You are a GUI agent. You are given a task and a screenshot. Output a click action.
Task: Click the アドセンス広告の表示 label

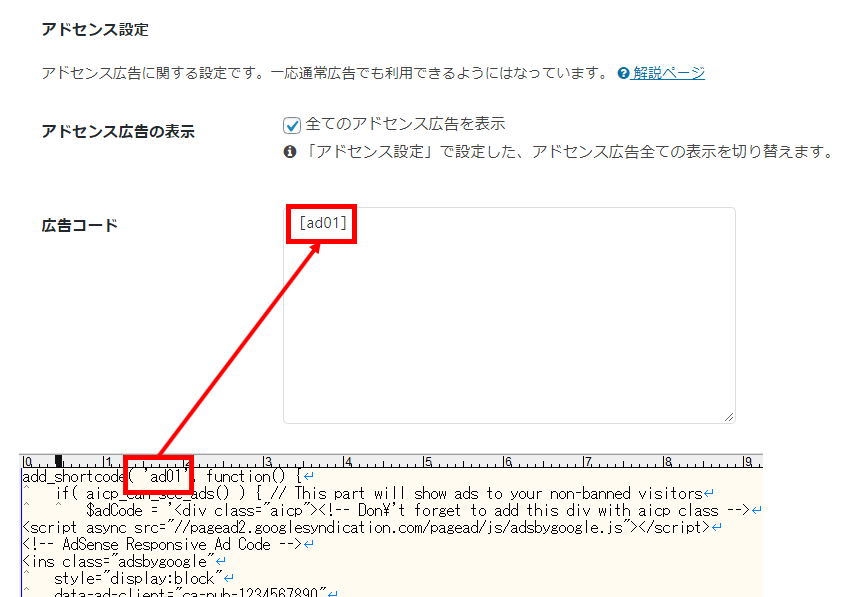click(x=118, y=131)
